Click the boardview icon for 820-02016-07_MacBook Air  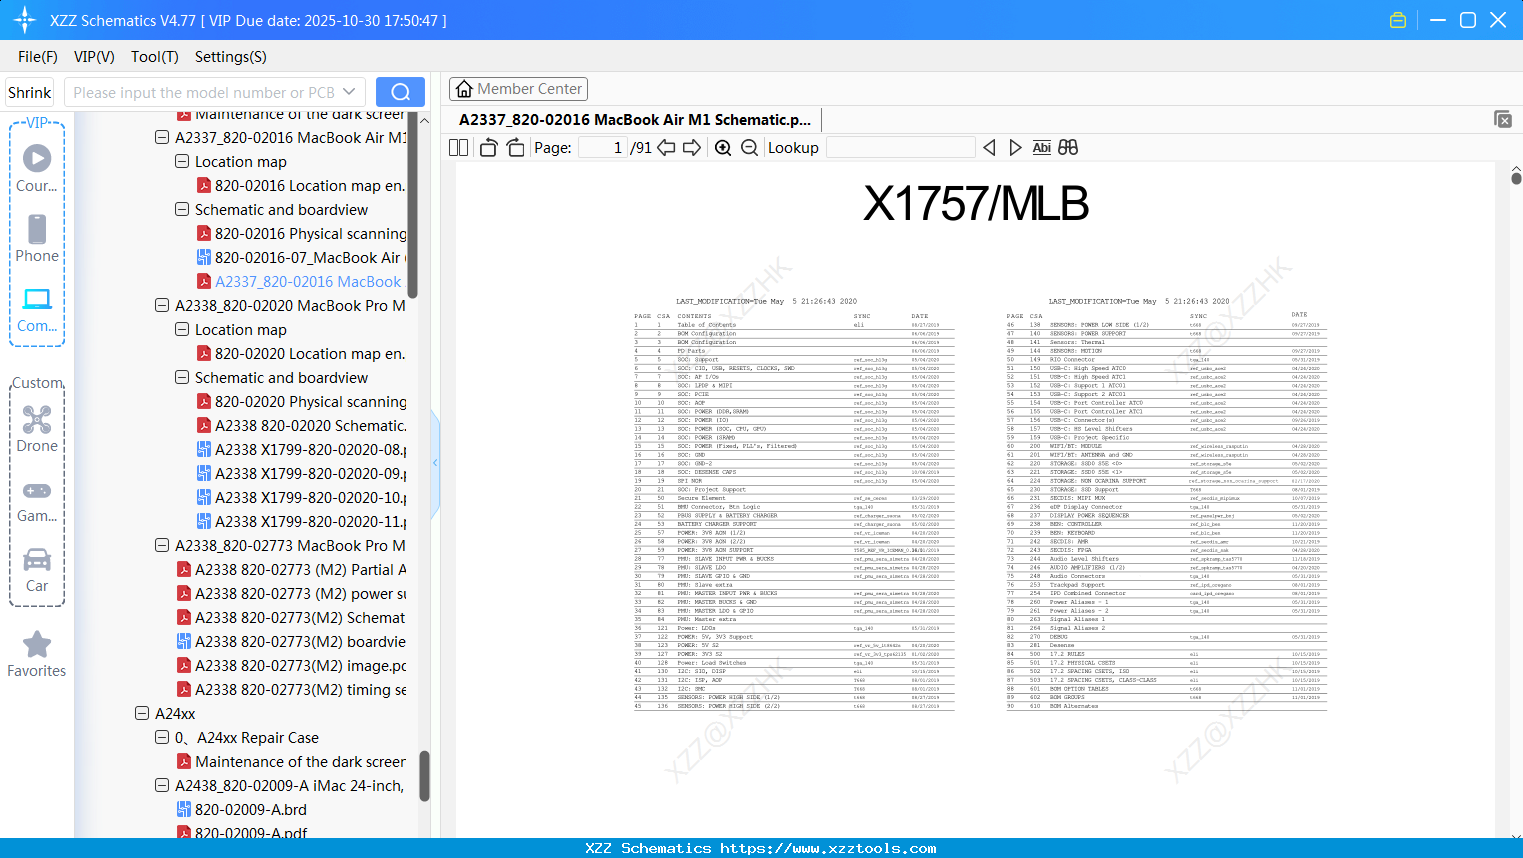point(204,258)
